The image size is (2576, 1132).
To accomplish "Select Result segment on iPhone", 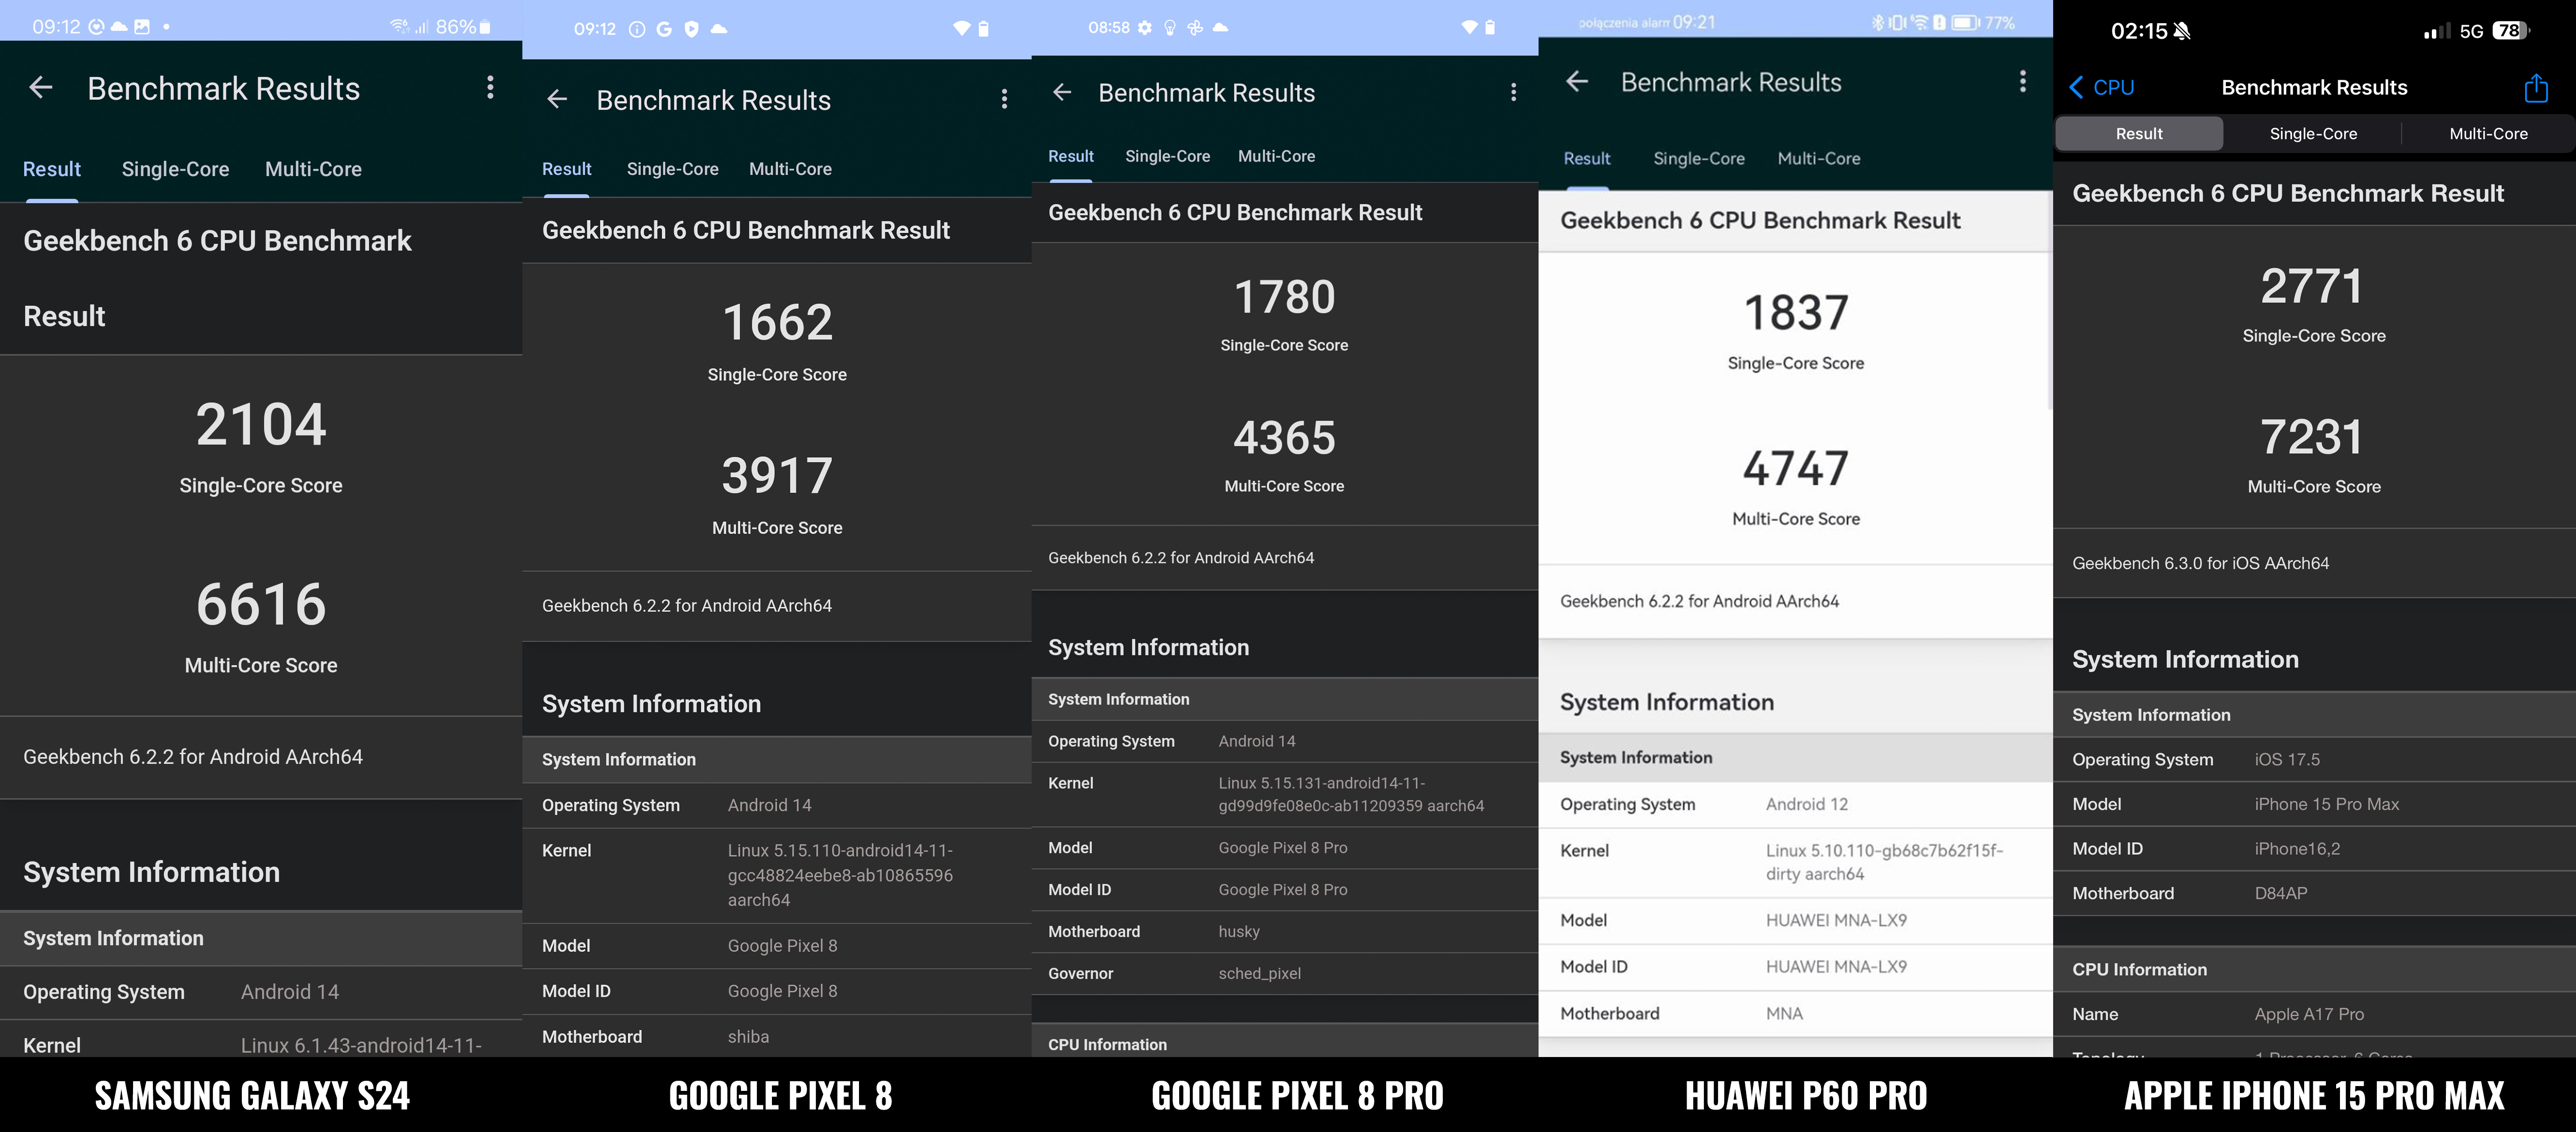I will [2138, 133].
